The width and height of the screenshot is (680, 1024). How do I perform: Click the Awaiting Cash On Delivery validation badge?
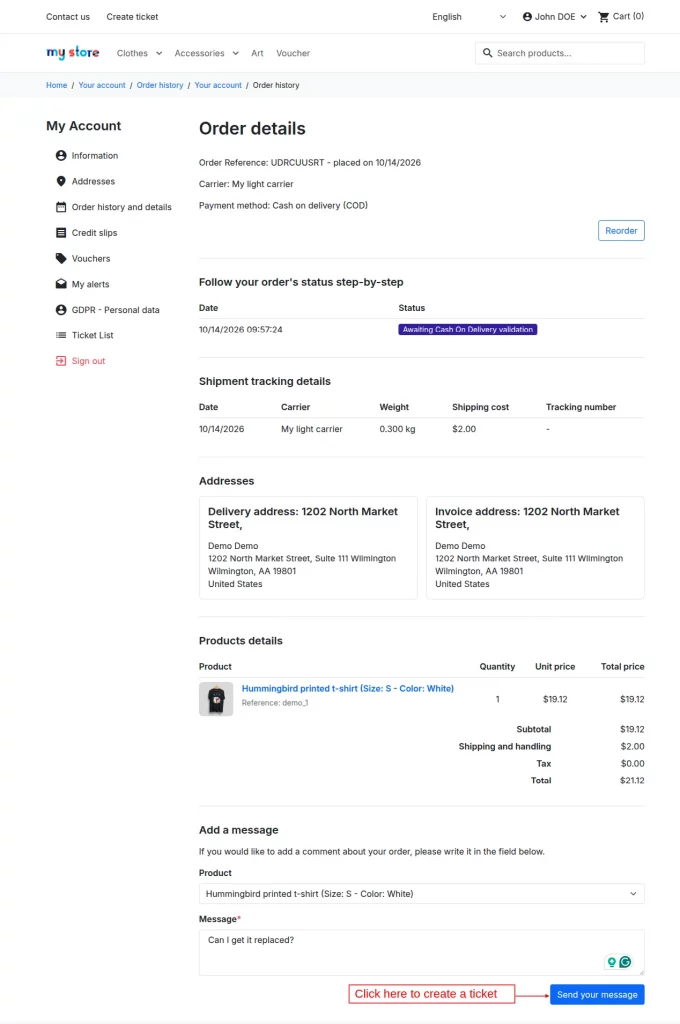click(468, 330)
